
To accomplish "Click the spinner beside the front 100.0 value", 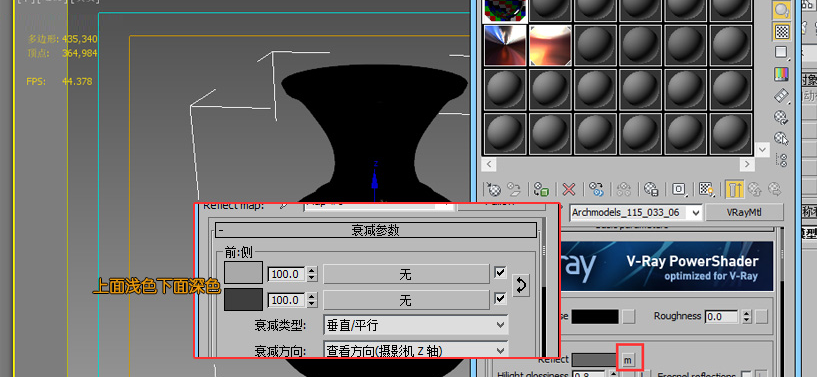I will tap(312, 274).
